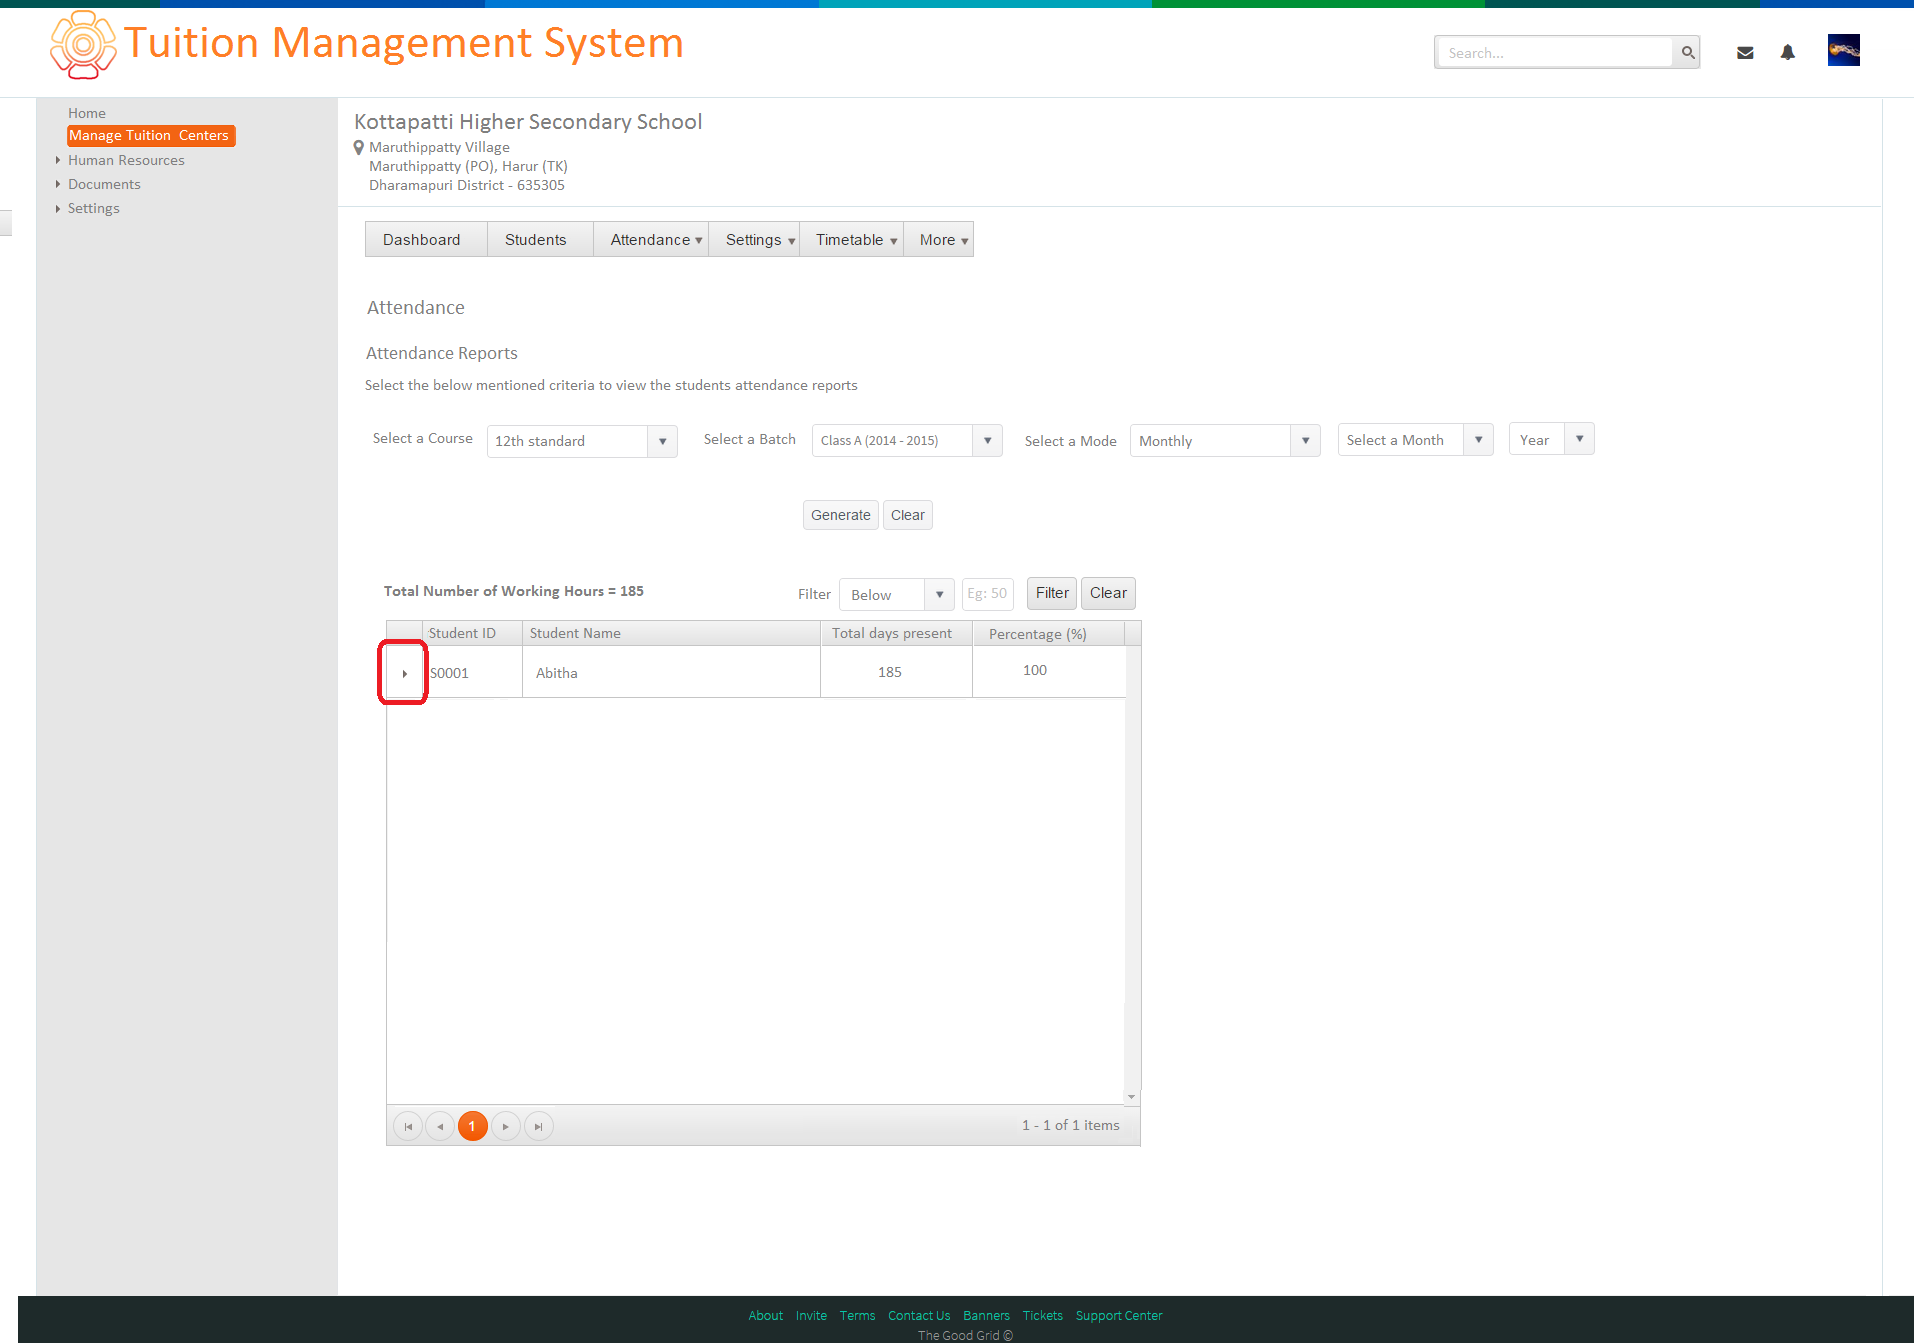Image resolution: width=1914 pixels, height=1343 pixels.
Task: Open the messages envelope icon
Action: (x=1745, y=53)
